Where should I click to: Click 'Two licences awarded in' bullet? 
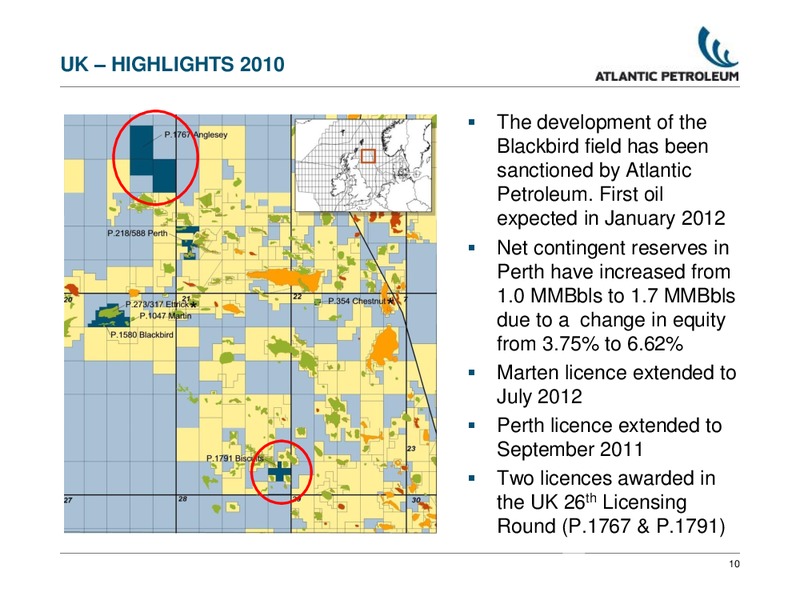[606, 479]
